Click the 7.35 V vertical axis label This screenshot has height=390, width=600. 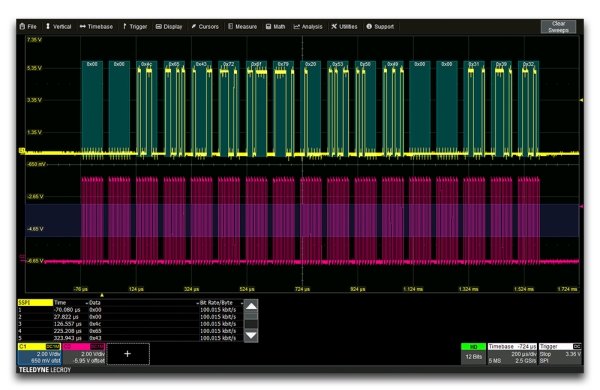pyautogui.click(x=34, y=39)
